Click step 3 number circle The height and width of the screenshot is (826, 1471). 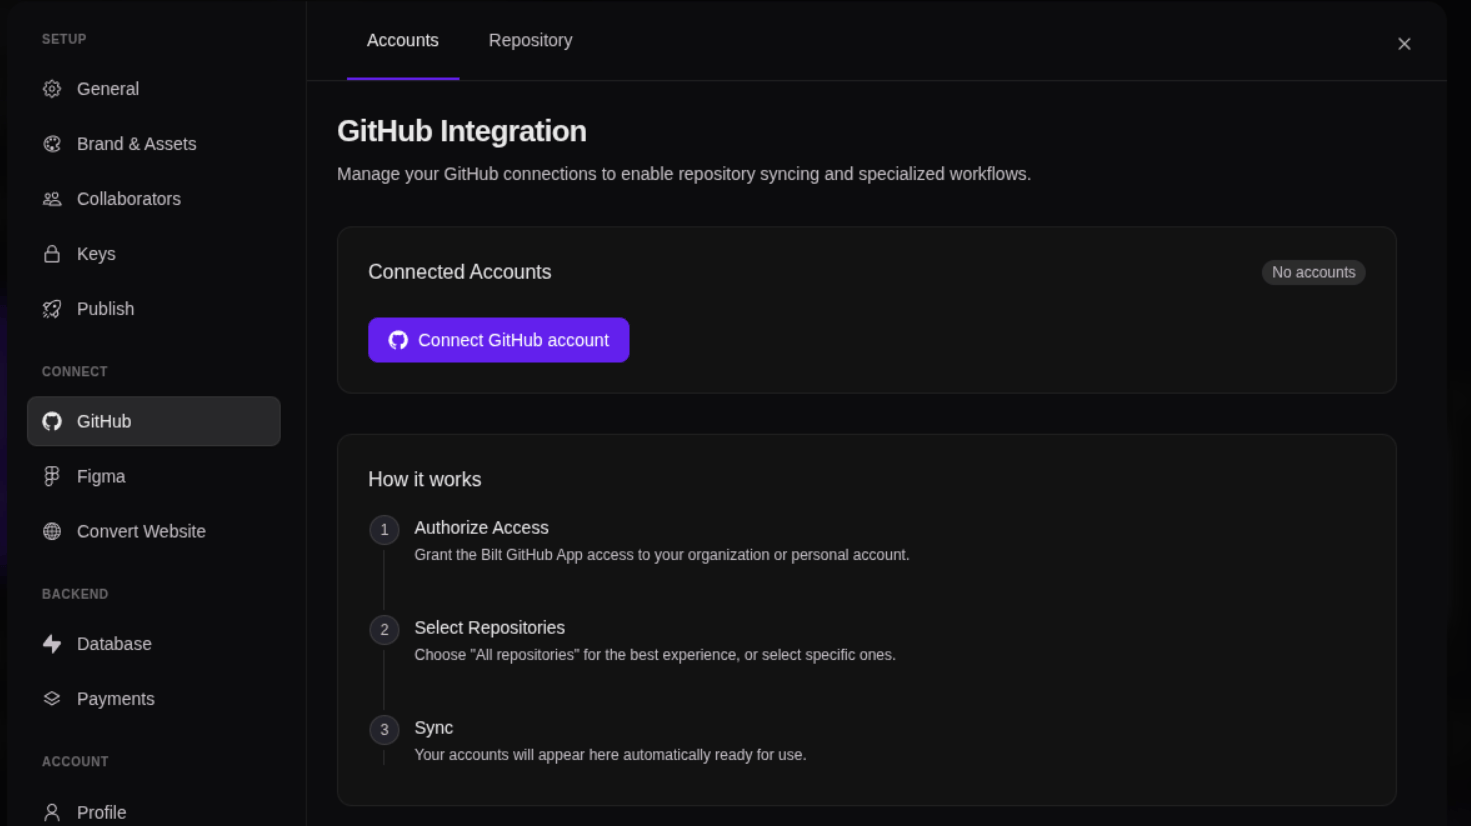click(x=384, y=730)
